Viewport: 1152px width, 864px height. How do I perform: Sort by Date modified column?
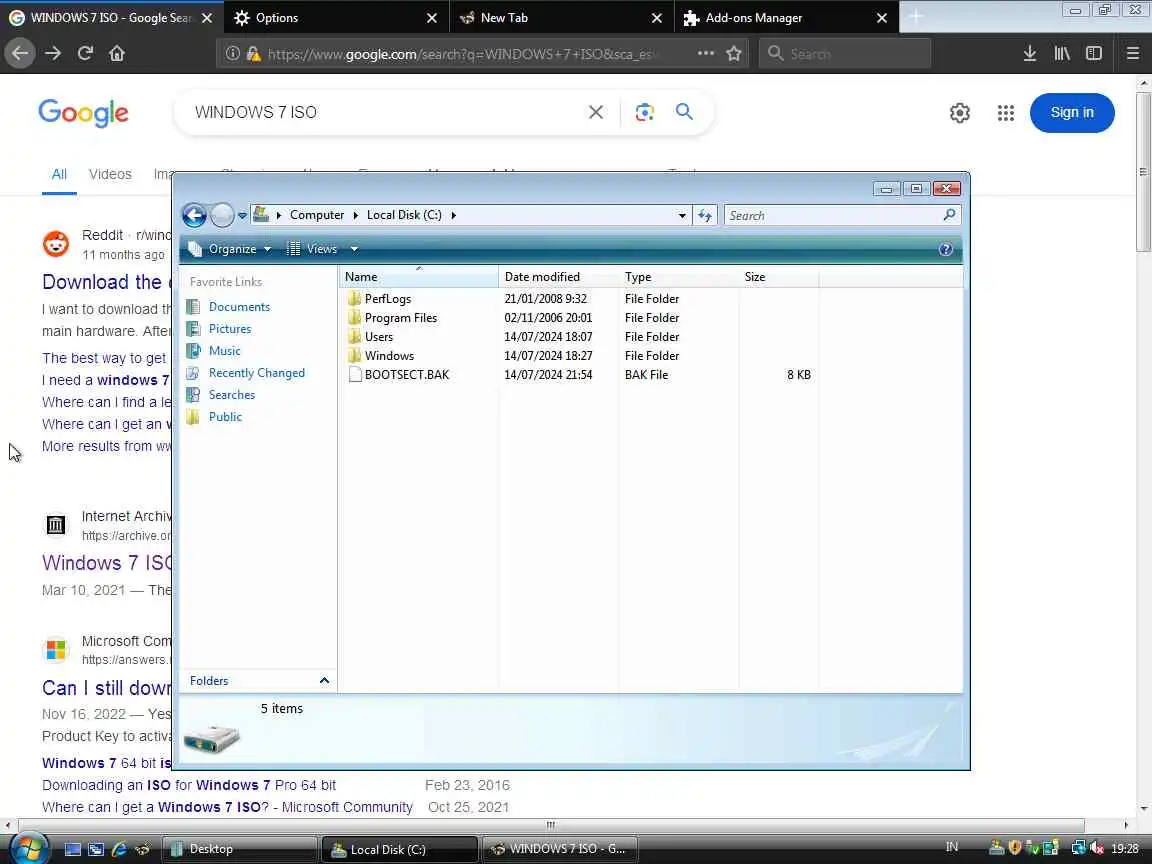coord(559,277)
